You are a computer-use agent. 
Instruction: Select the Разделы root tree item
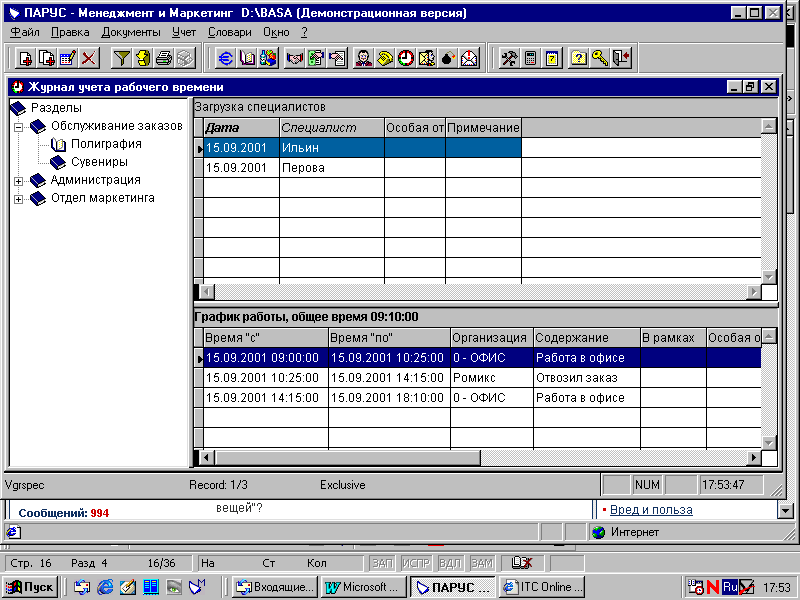56,108
